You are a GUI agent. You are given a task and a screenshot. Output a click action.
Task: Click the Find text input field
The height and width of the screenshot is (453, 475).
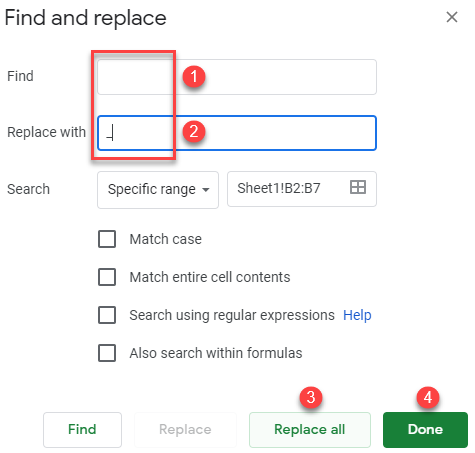tap(237, 77)
